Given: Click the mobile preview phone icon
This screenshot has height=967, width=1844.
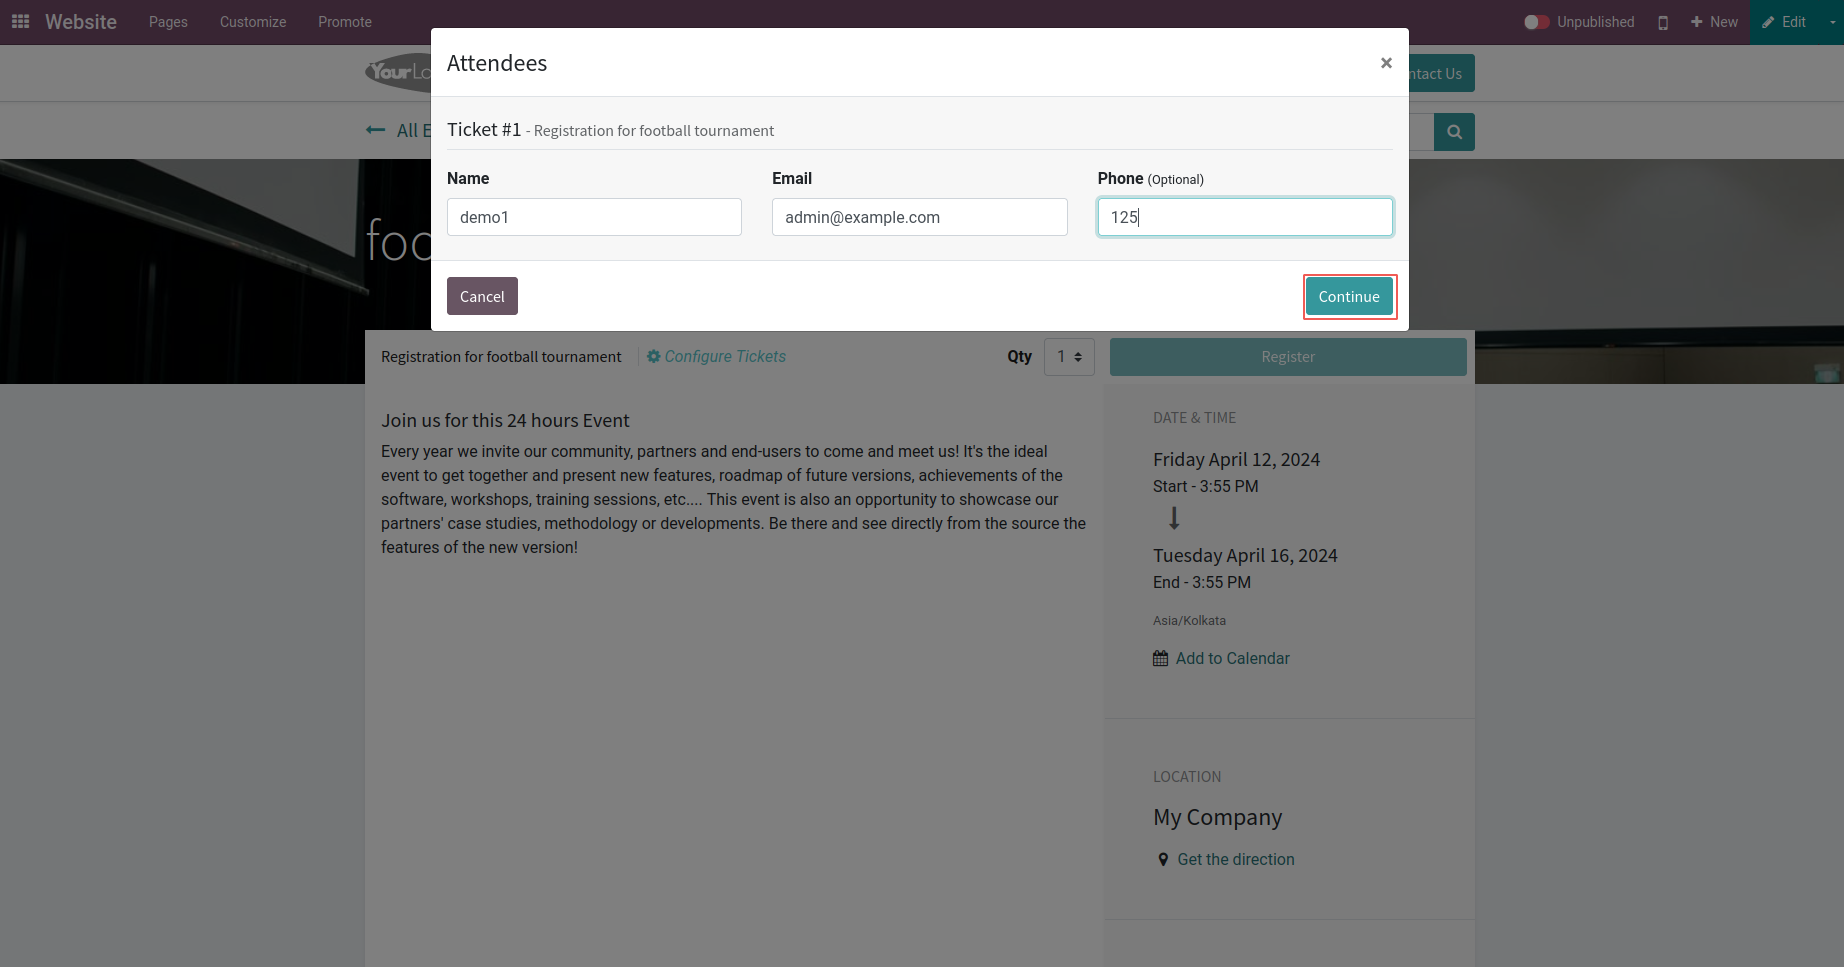Looking at the screenshot, I should click(x=1663, y=22).
